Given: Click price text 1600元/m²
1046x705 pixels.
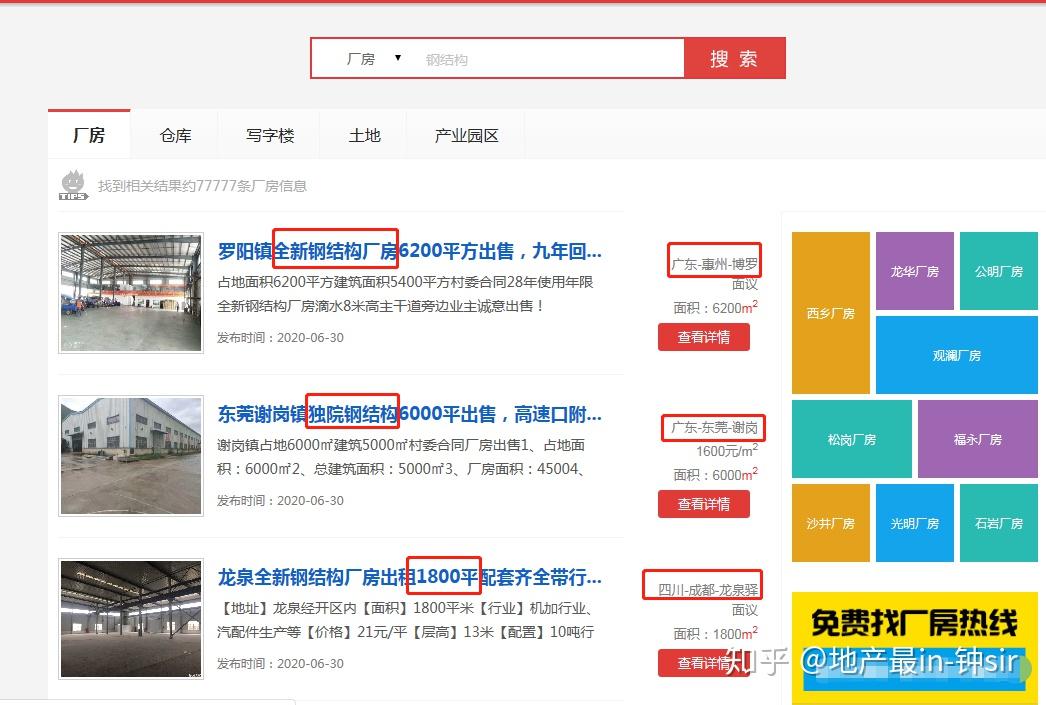Looking at the screenshot, I should 726,451.
